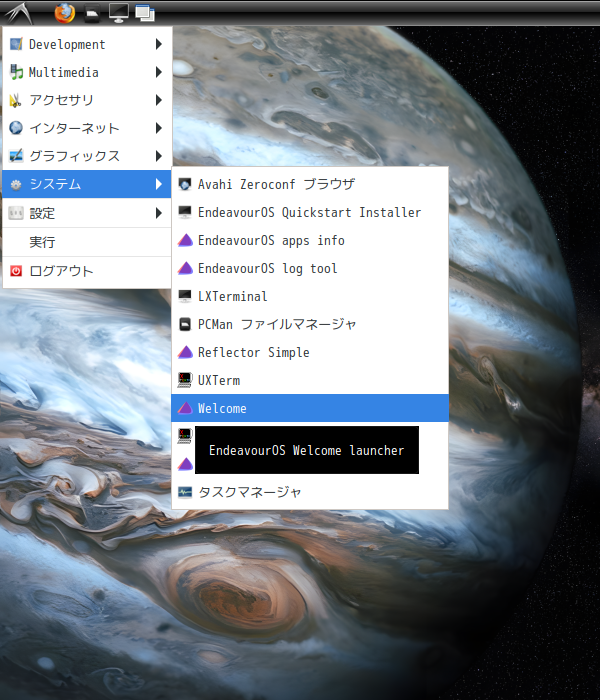Click the LXDE main menu logo in panel
The image size is (600, 700).
[19, 13]
